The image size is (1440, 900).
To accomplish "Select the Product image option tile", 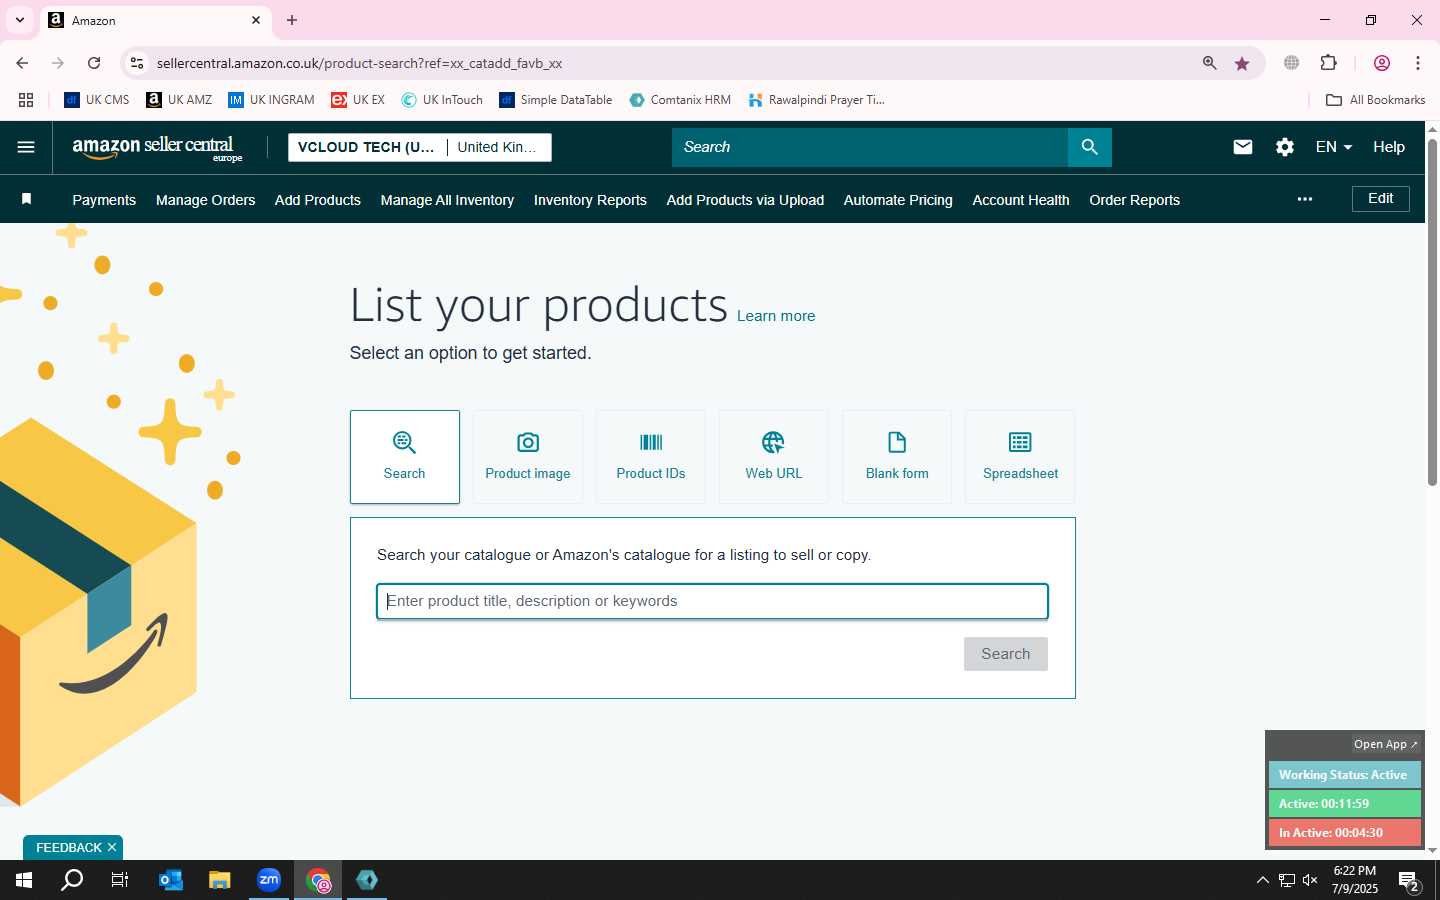I will coord(528,456).
